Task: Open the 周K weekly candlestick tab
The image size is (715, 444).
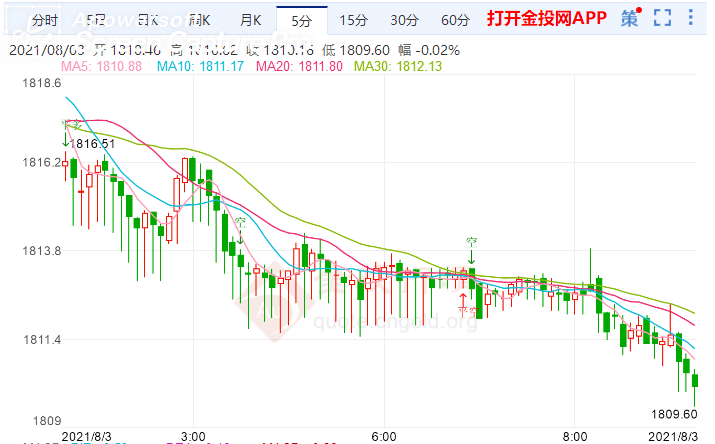Action: (x=199, y=21)
